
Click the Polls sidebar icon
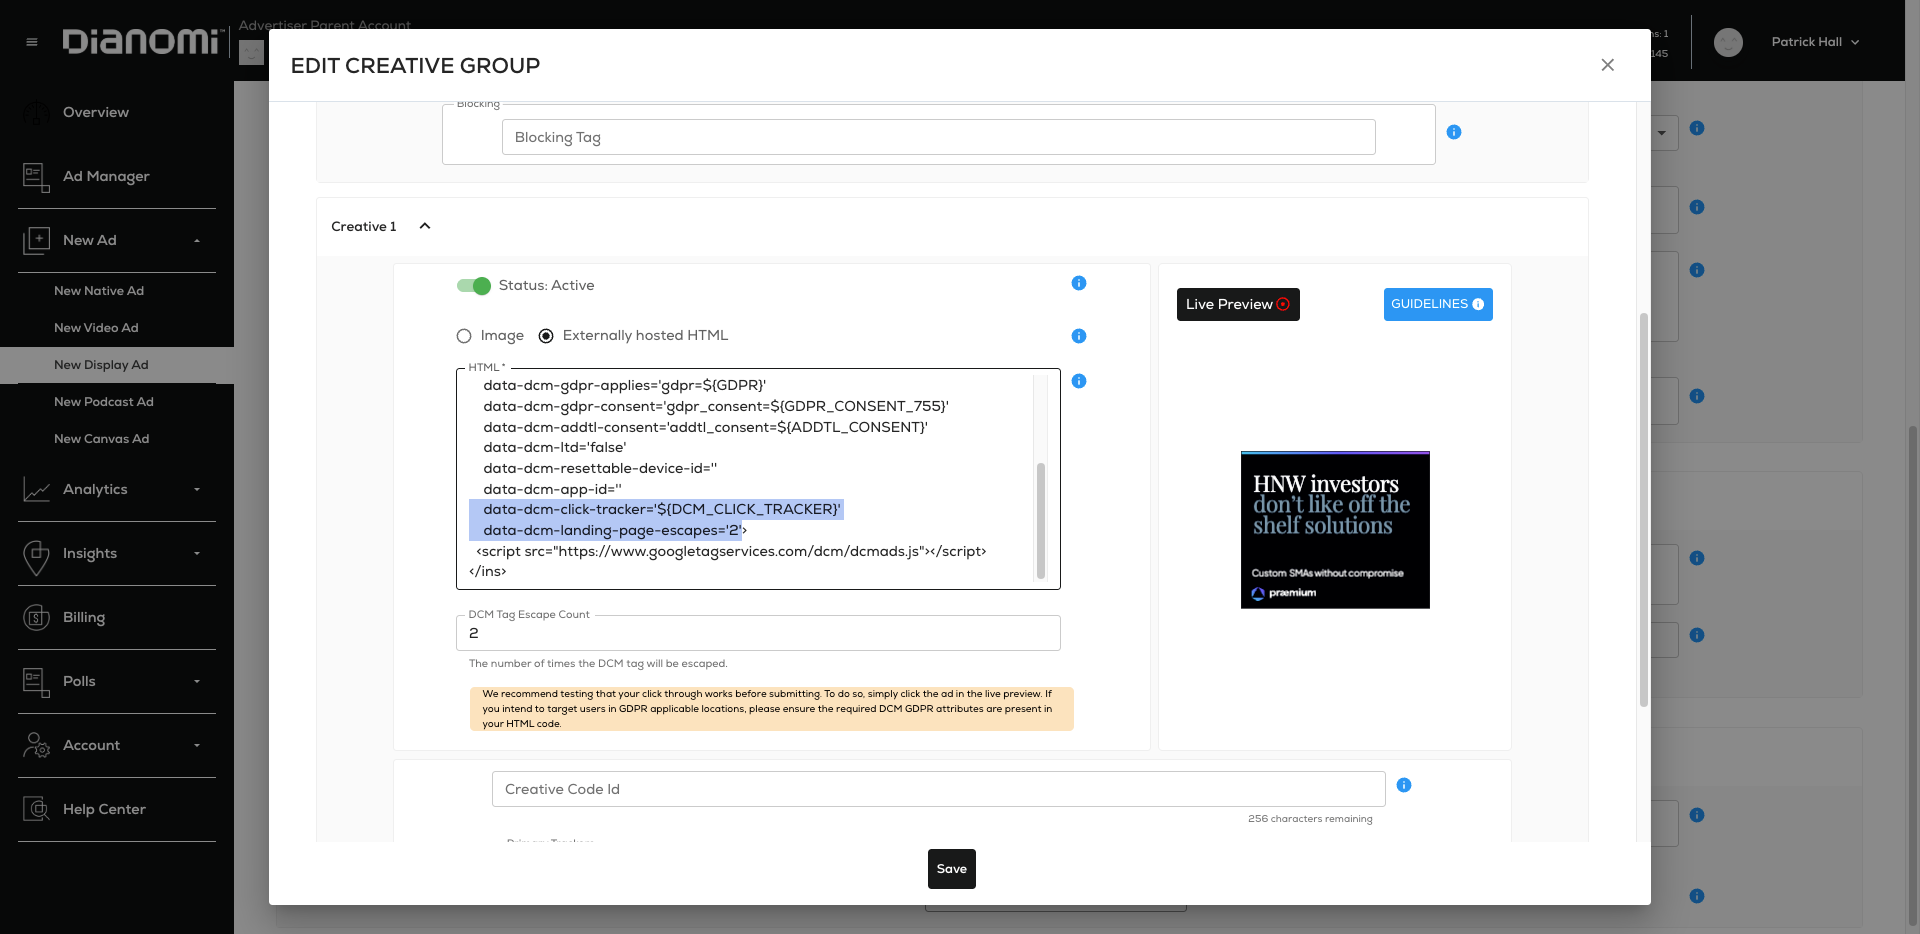click(x=36, y=682)
